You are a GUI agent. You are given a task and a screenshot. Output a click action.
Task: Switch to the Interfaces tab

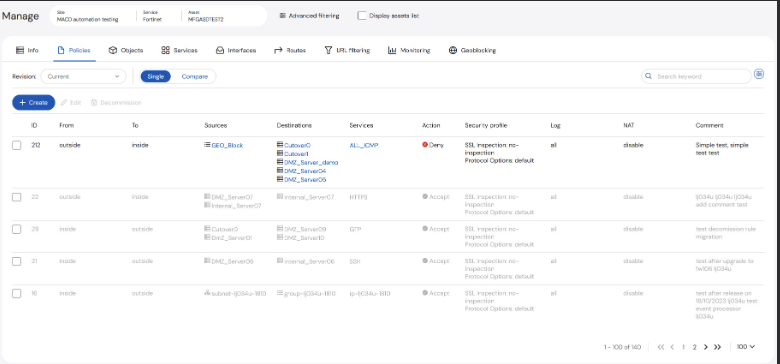[x=236, y=50]
